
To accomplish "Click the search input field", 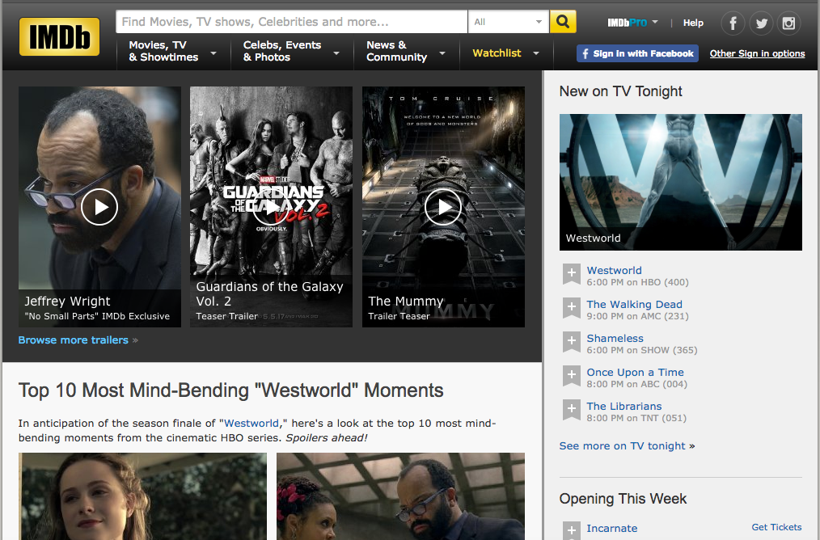I will click(x=291, y=21).
